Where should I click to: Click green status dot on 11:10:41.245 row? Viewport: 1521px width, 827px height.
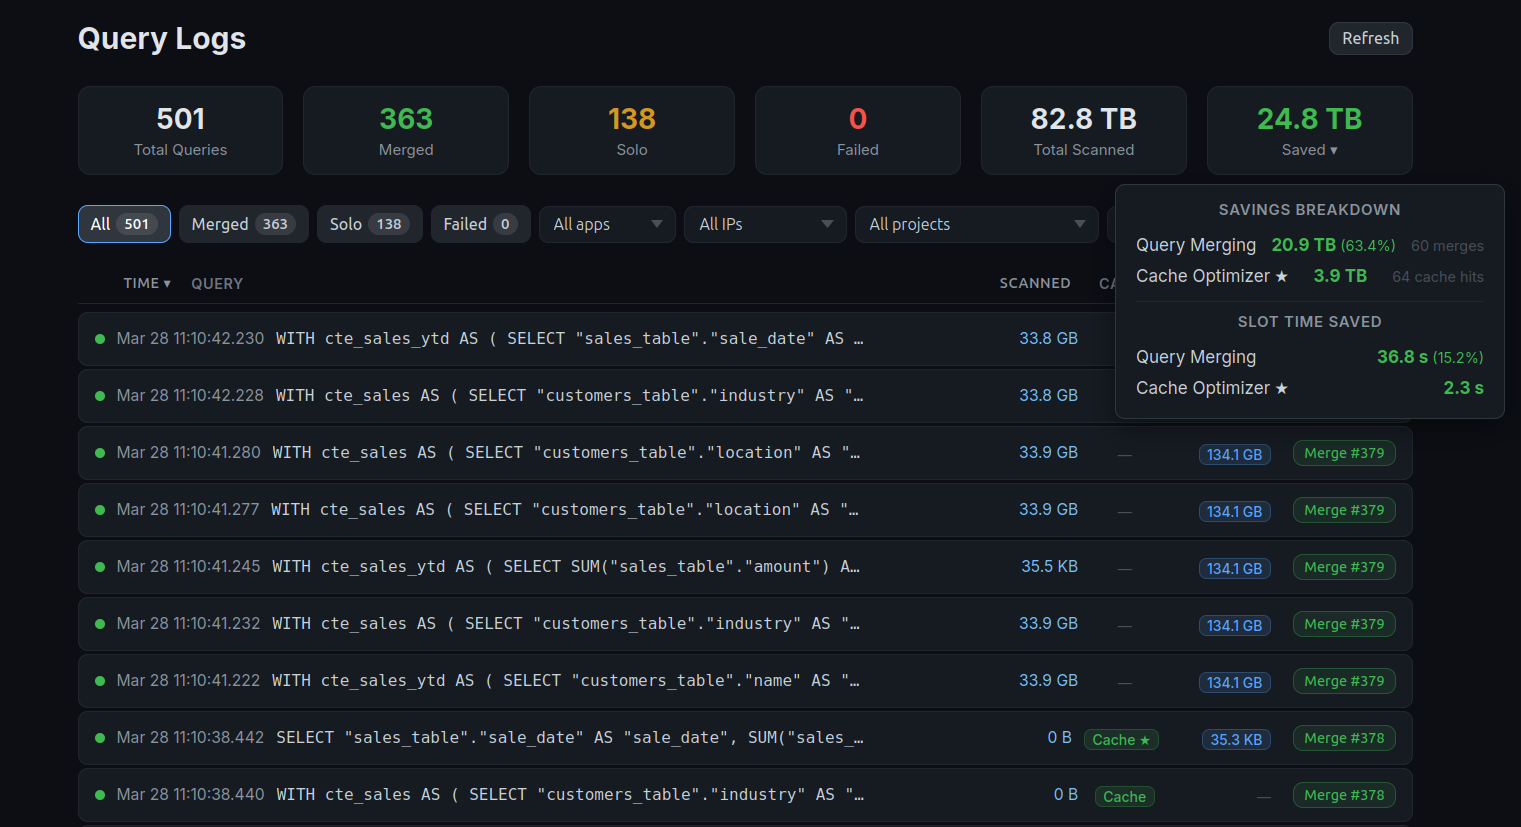[100, 567]
